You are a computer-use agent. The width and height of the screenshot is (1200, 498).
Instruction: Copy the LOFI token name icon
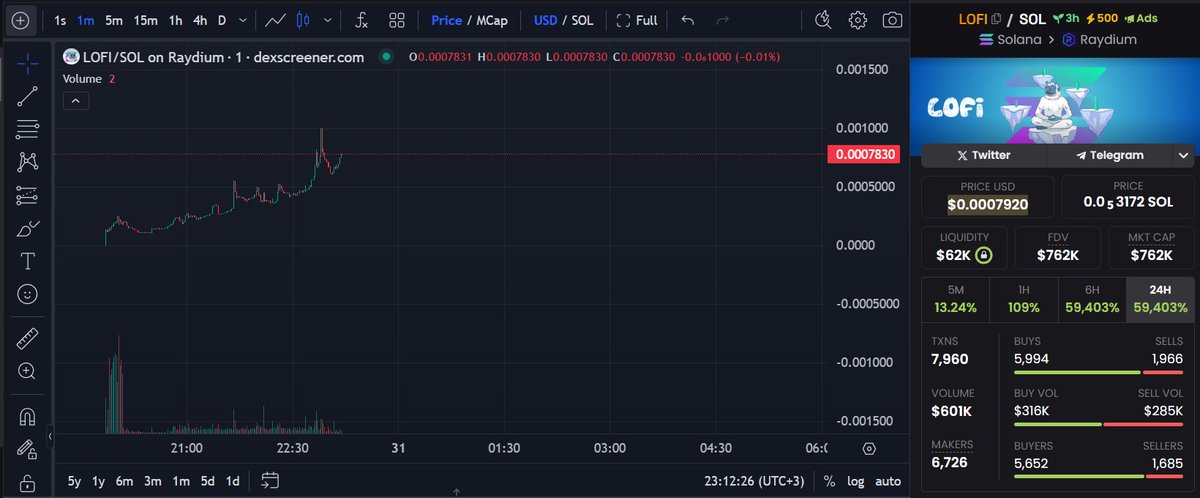point(996,20)
